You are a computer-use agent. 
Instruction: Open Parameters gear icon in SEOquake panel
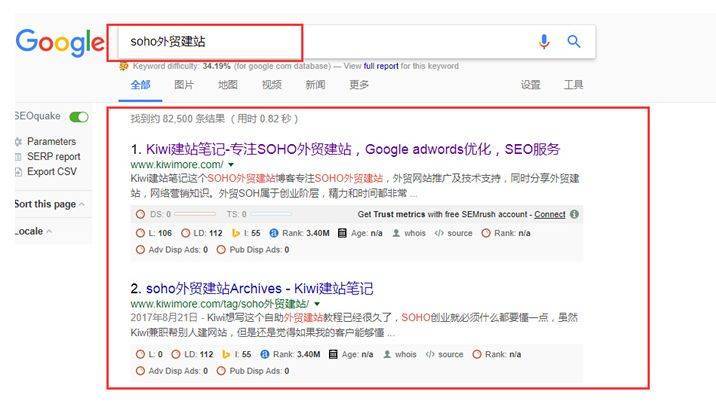tap(18, 142)
